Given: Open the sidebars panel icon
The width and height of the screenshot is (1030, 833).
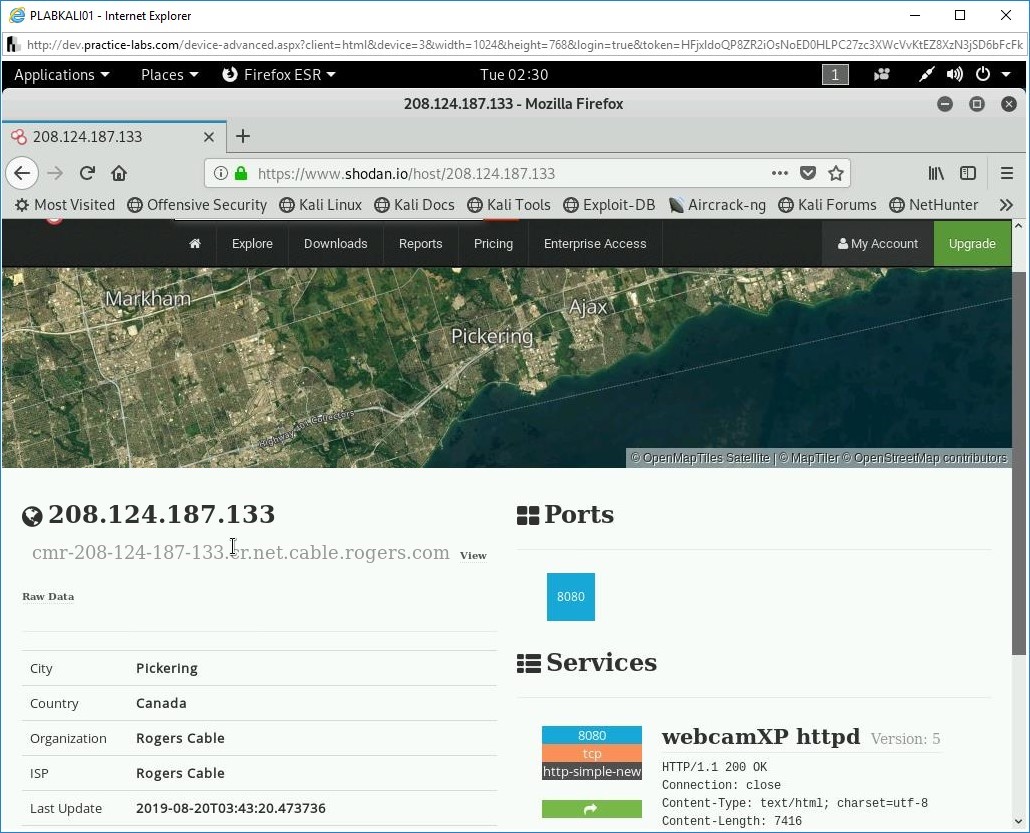Looking at the screenshot, I should point(968,172).
